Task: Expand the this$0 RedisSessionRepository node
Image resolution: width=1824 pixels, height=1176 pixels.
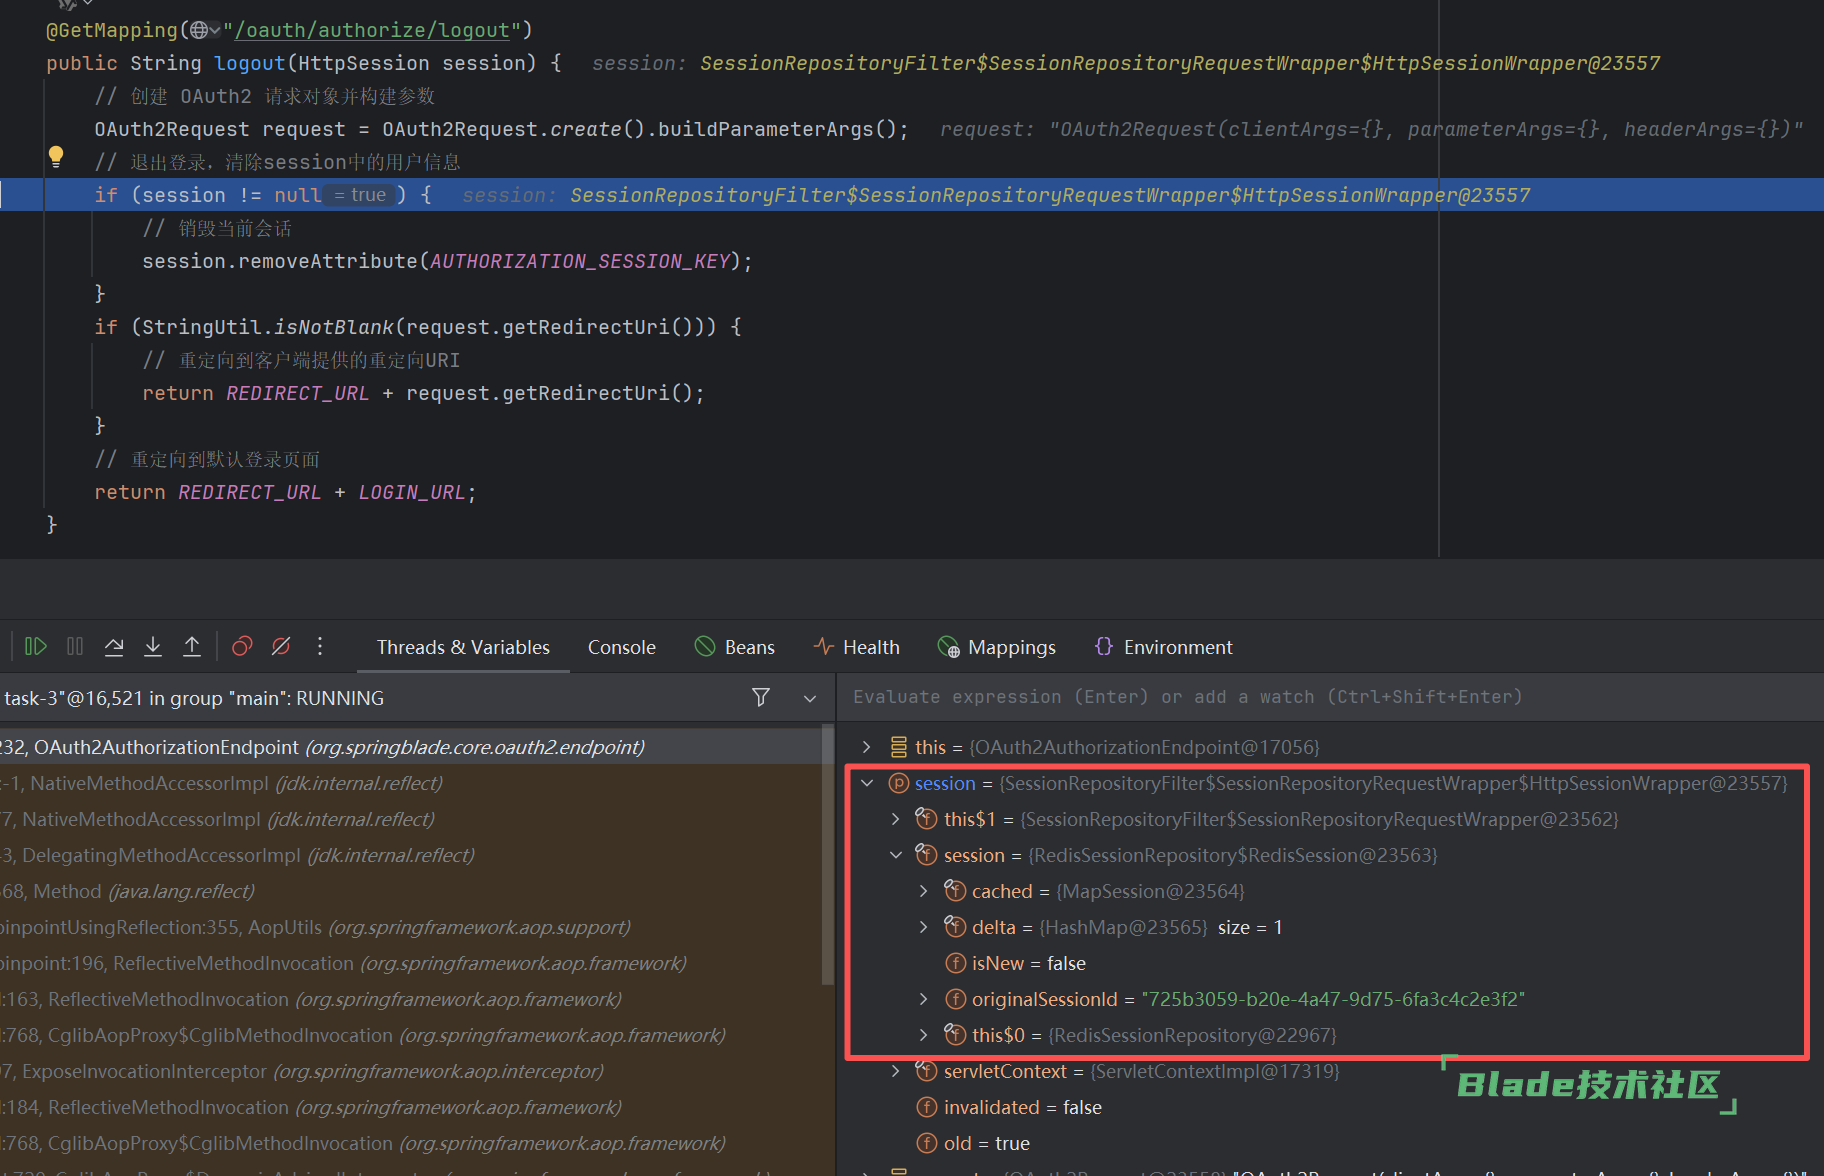Action: tap(924, 1035)
